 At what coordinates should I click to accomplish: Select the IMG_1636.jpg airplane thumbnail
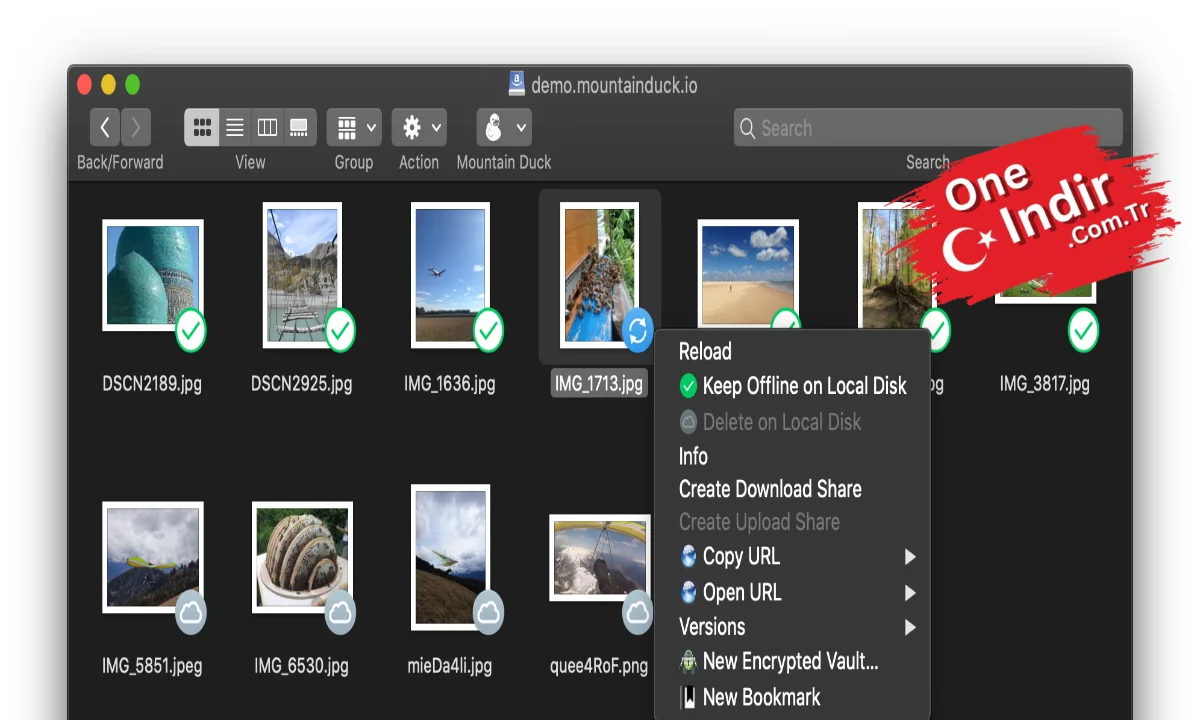[x=450, y=275]
